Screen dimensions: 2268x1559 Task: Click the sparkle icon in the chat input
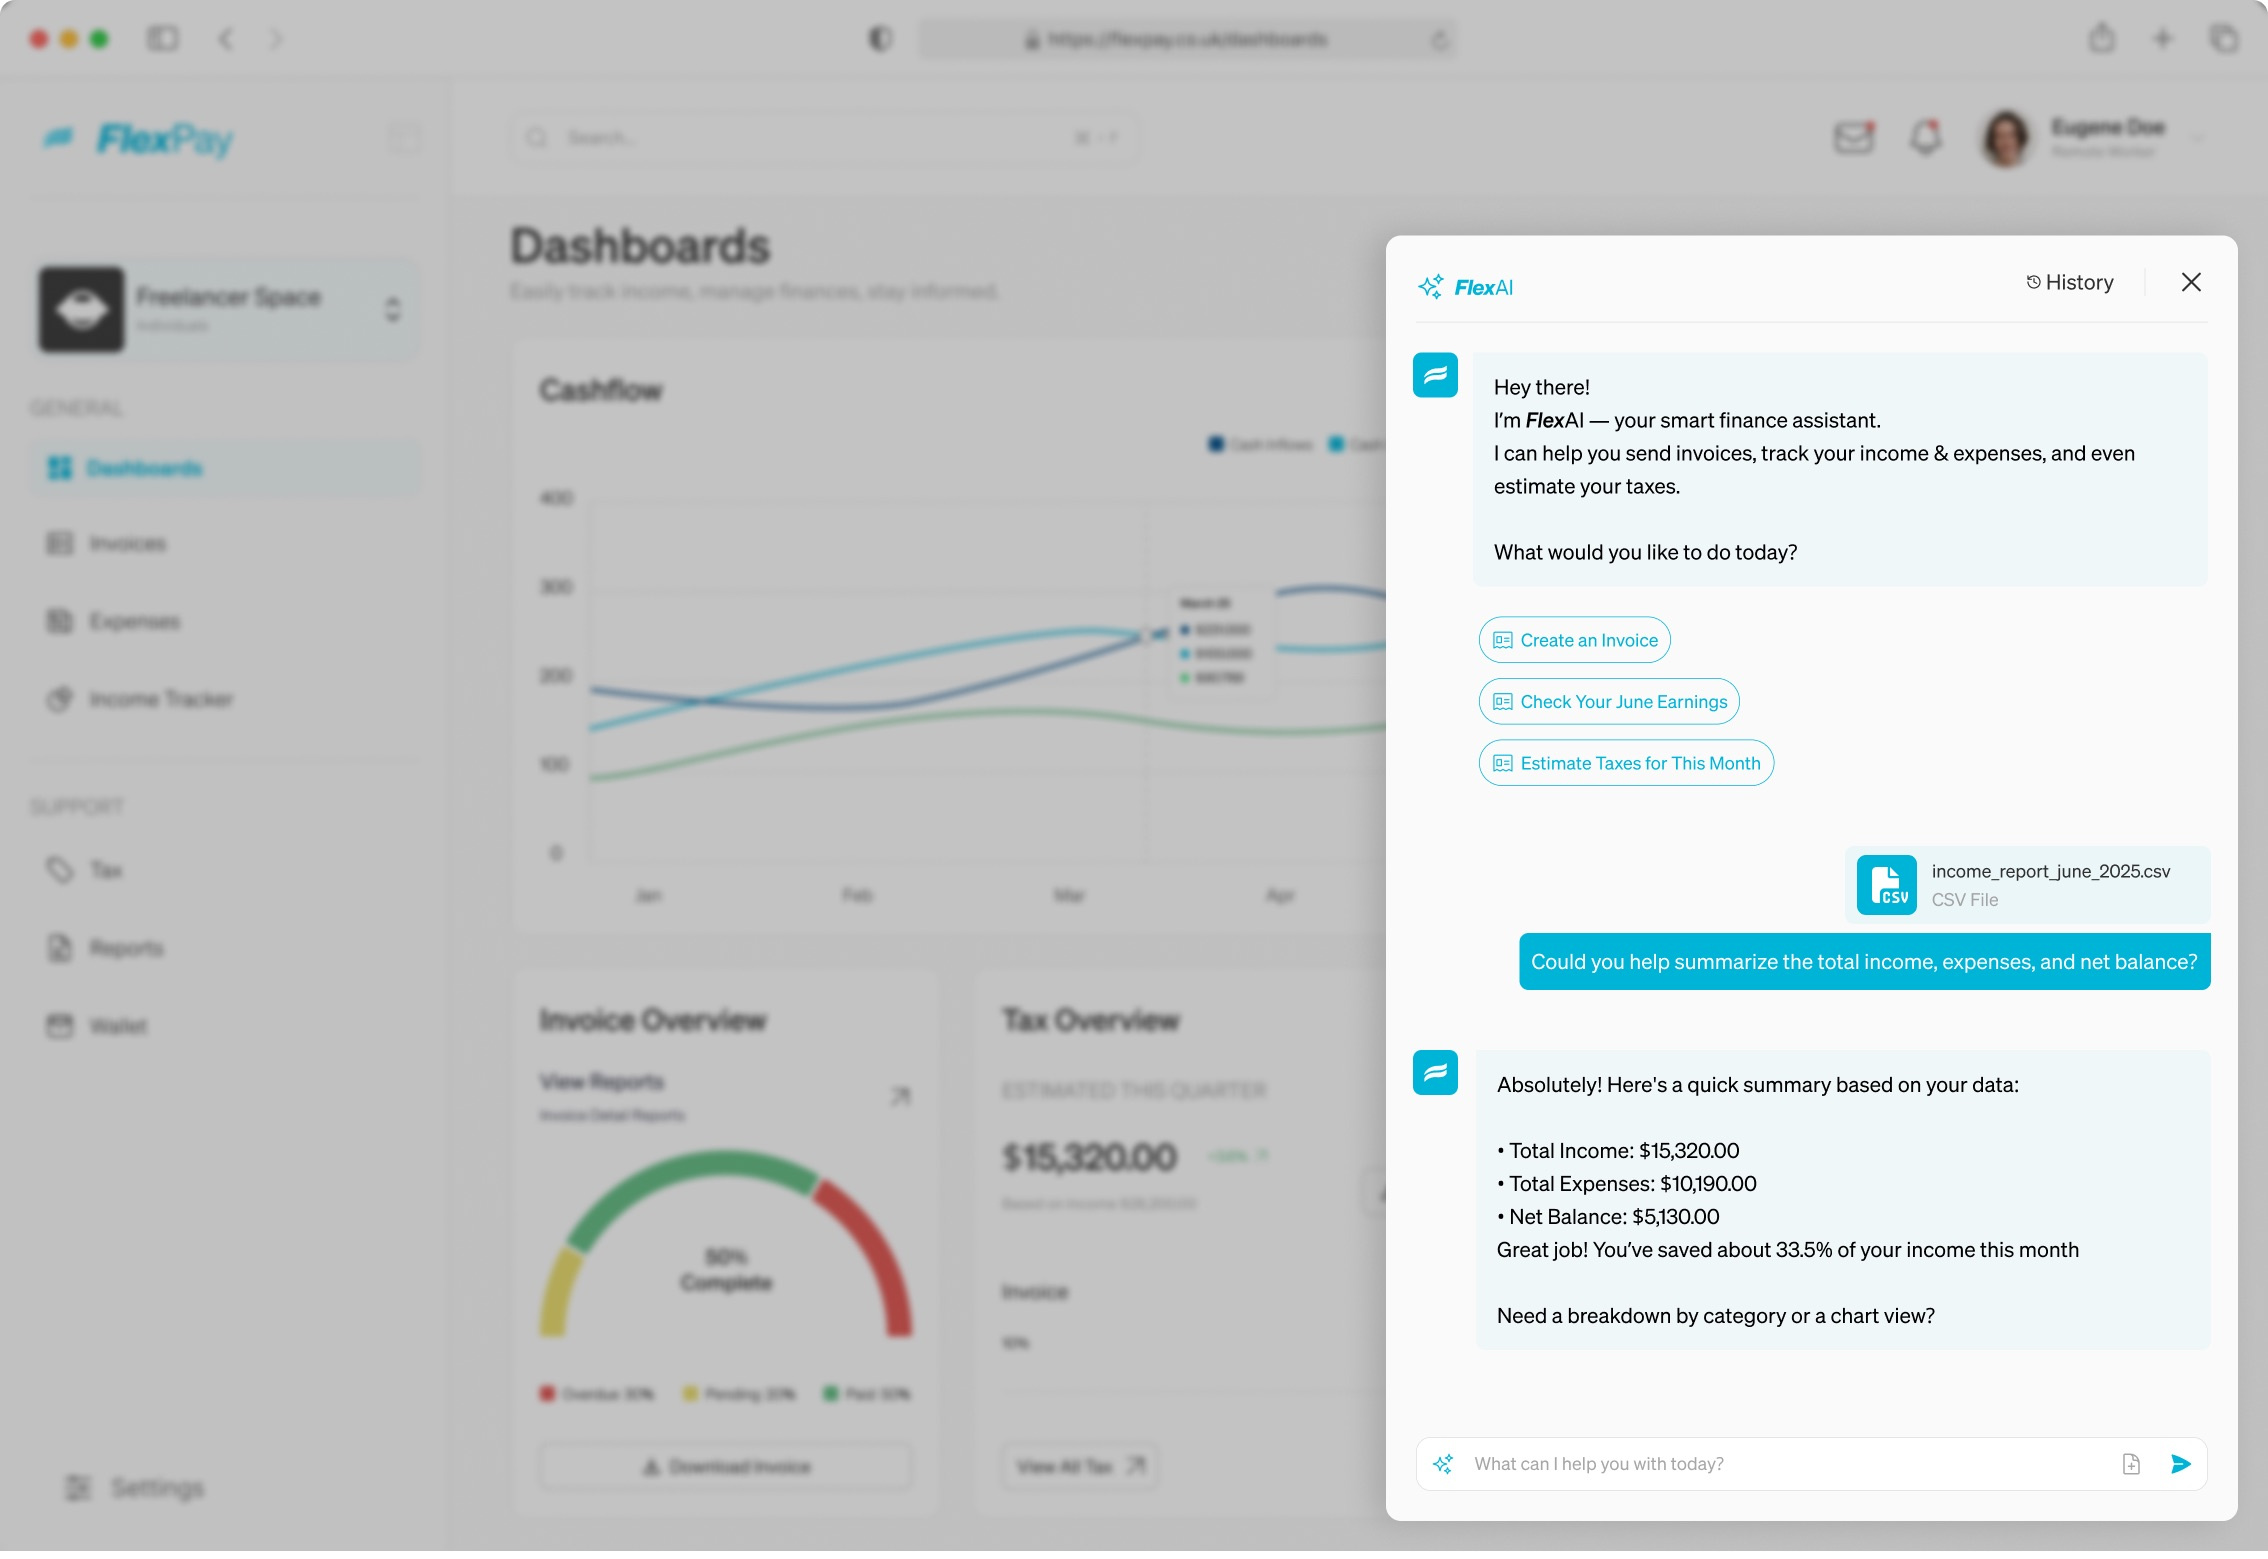[x=1442, y=1464]
